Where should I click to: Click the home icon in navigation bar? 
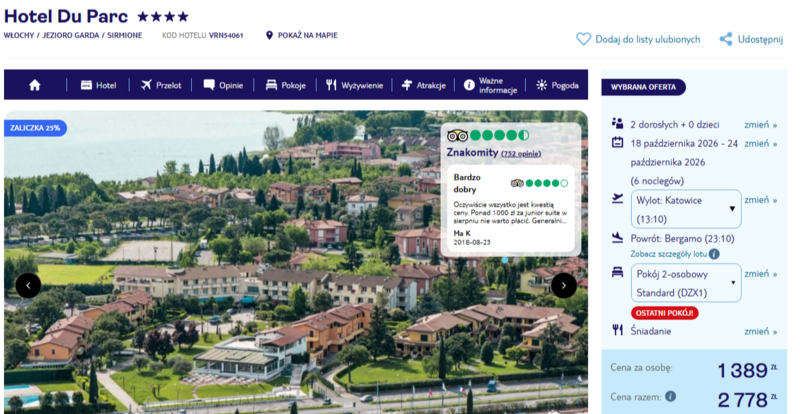[35, 85]
